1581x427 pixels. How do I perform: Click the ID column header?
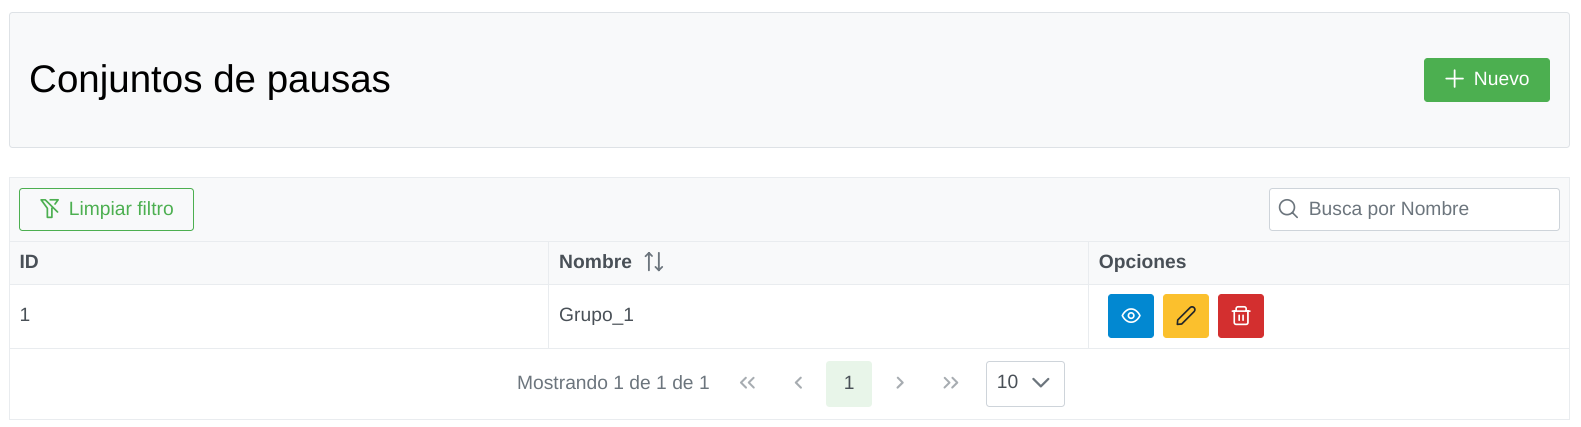pos(29,262)
